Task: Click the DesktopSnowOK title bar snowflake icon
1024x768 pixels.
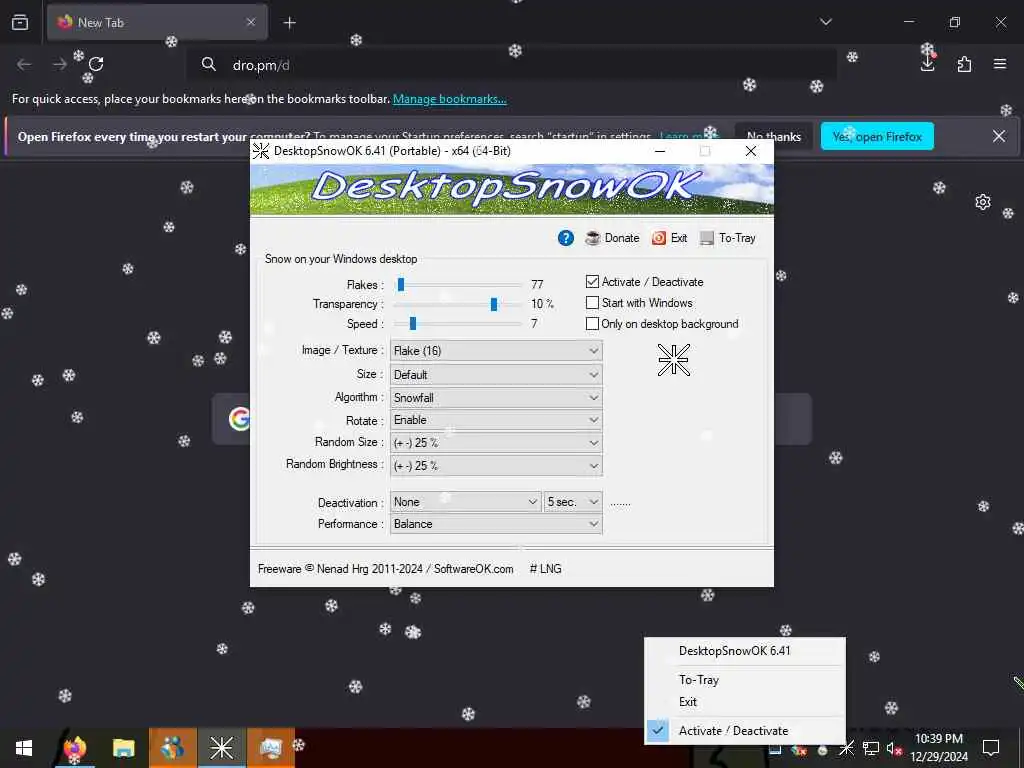Action: pos(261,151)
